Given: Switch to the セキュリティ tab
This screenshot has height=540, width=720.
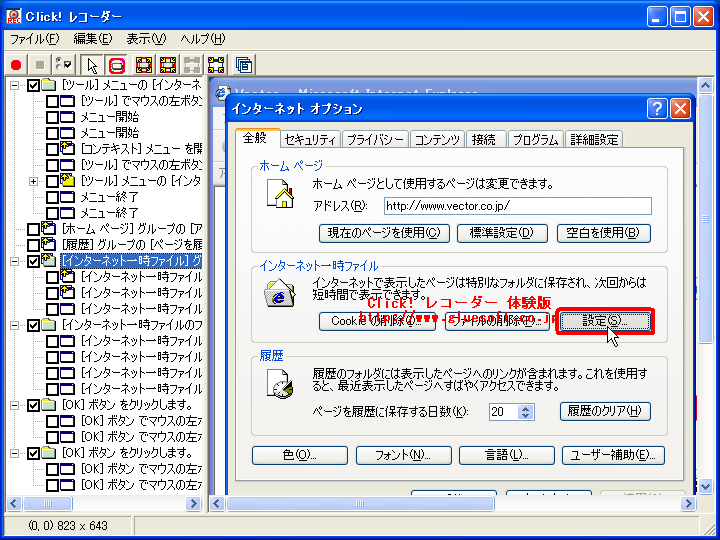Looking at the screenshot, I should (310, 140).
